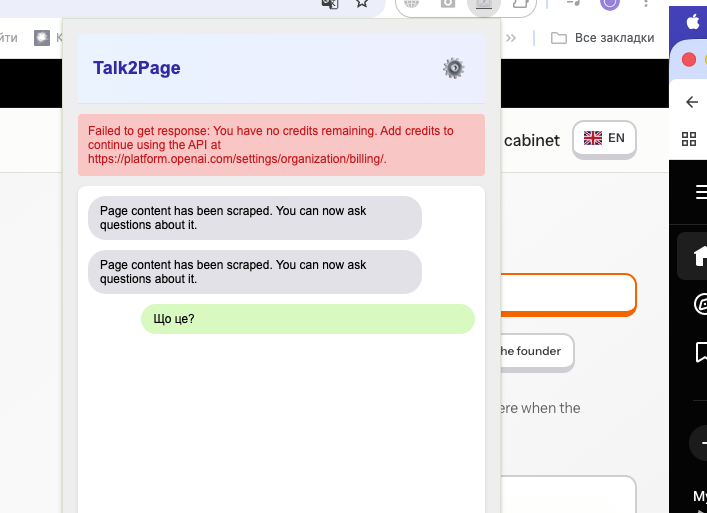
Task: Open the hamburger menu in right window
Action: click(x=701, y=192)
